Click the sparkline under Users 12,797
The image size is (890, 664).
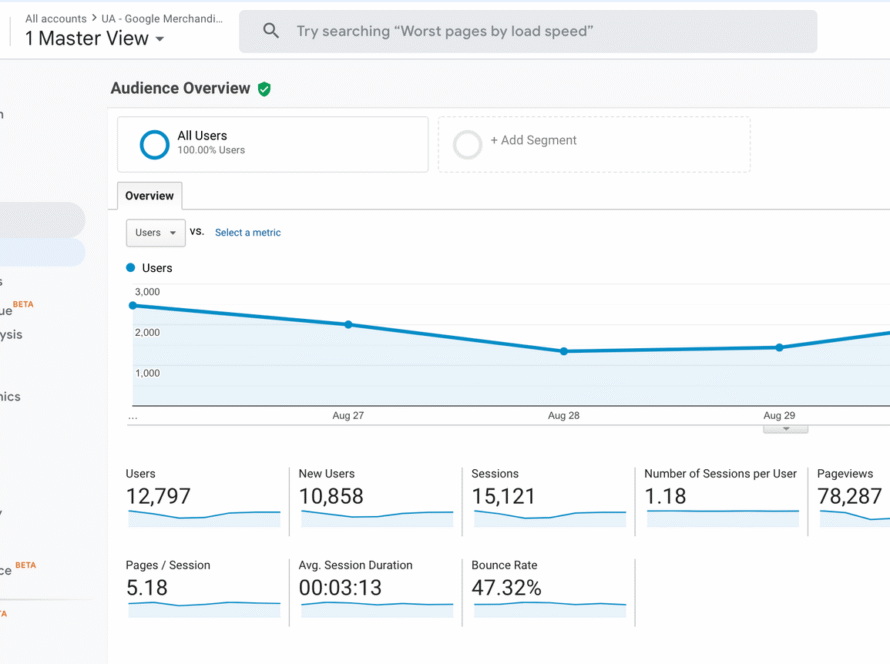click(204, 517)
